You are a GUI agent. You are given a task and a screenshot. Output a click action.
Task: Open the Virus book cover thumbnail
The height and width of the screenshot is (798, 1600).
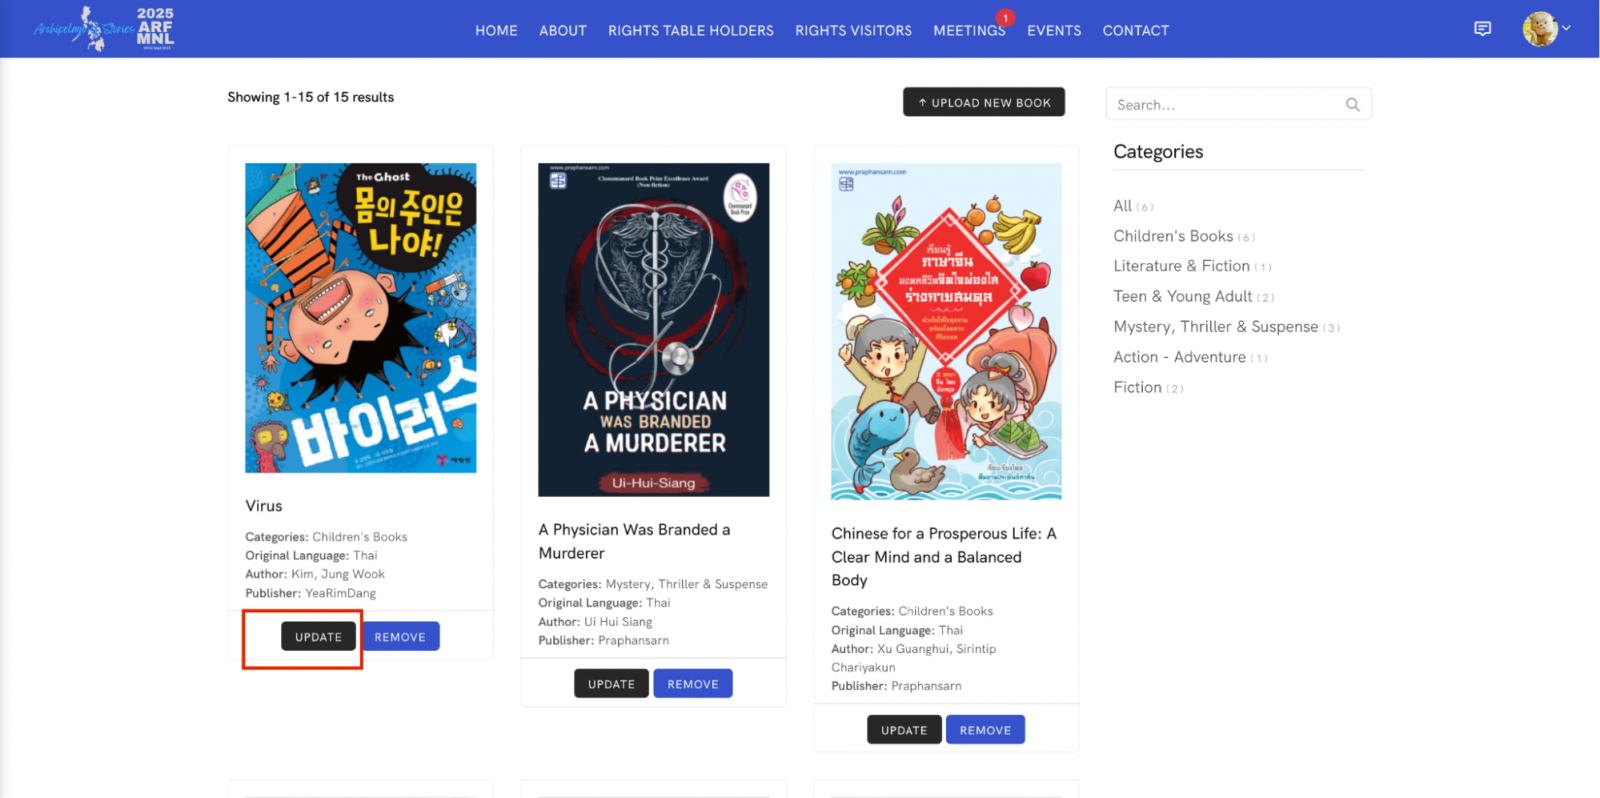pos(360,318)
